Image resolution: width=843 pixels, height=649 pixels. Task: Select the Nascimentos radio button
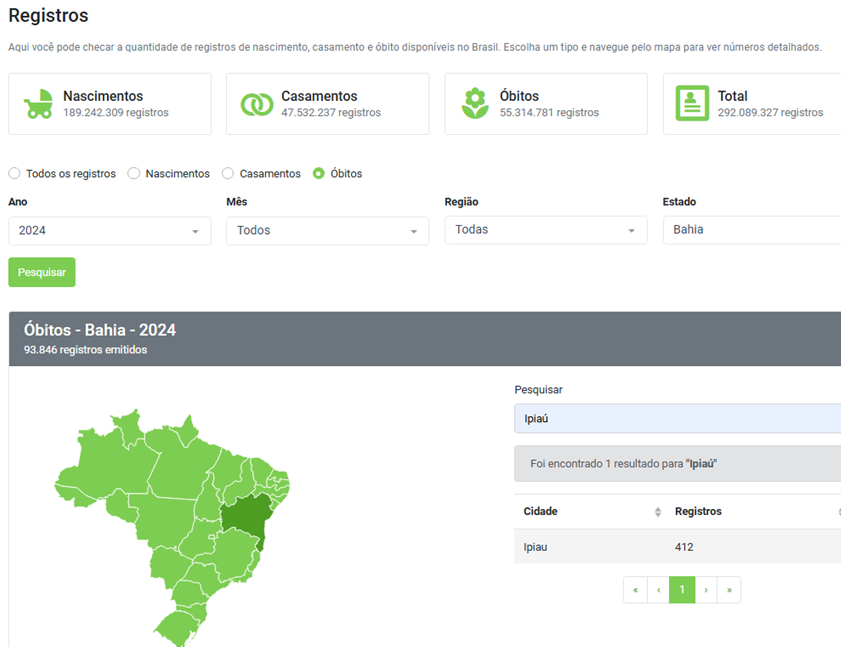(x=134, y=174)
